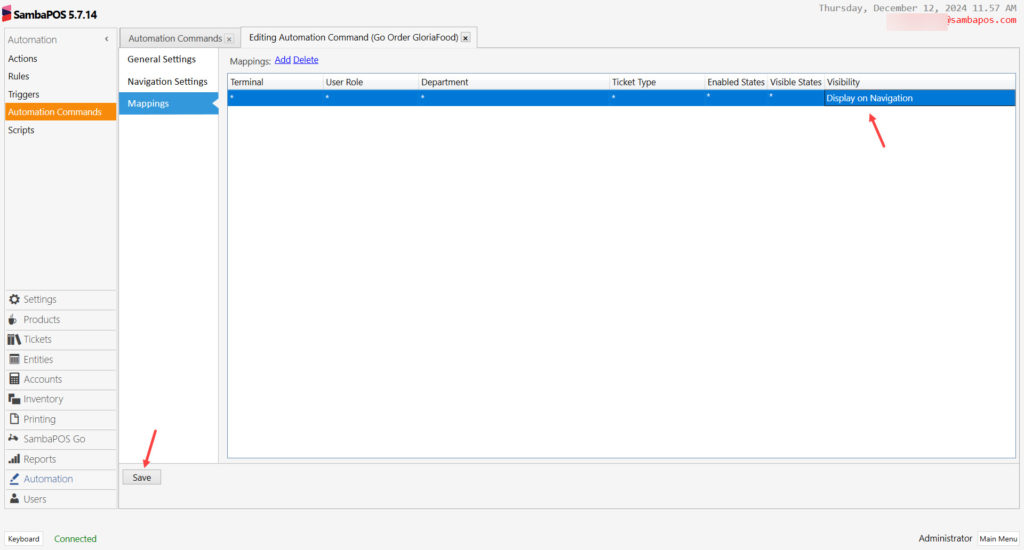The width and height of the screenshot is (1024, 550).
Task: Click the Ticket Type column header
Action: pyautogui.click(x=656, y=82)
